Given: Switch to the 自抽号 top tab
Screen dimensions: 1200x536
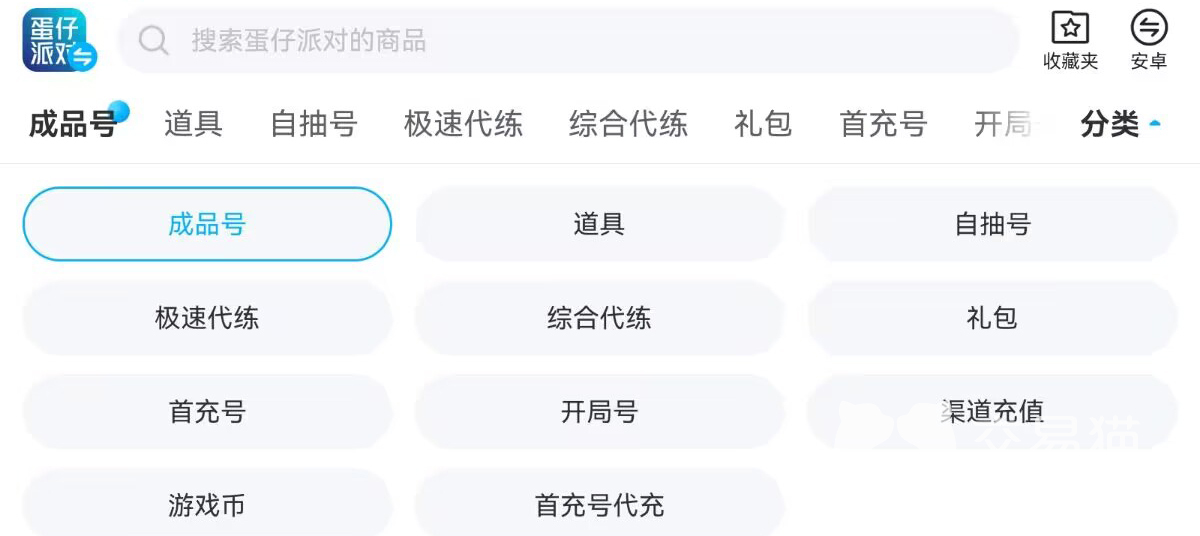Looking at the screenshot, I should [313, 125].
